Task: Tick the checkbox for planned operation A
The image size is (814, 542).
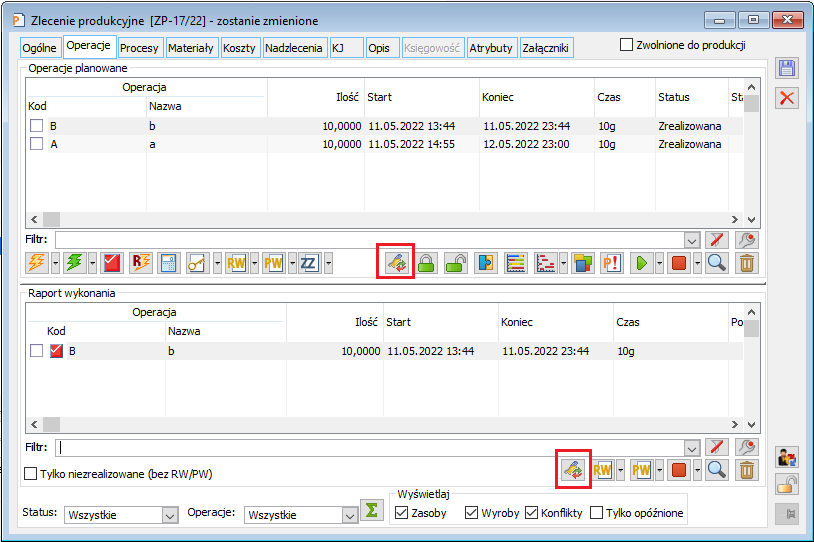Action: (x=36, y=143)
